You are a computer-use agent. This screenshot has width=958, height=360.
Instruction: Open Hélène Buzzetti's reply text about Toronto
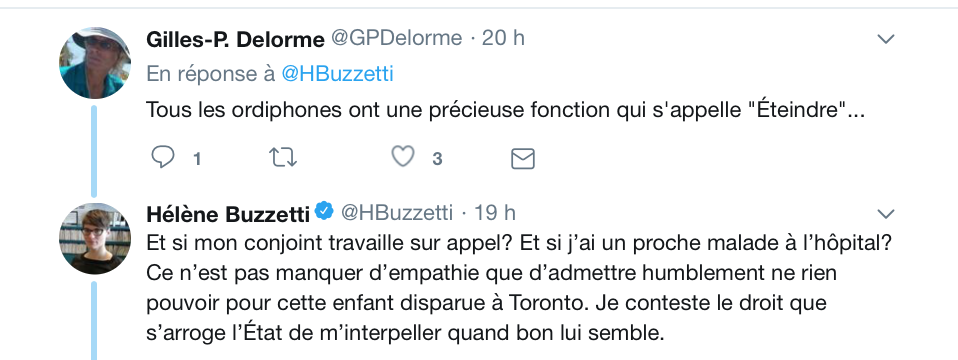pyautogui.click(x=519, y=288)
